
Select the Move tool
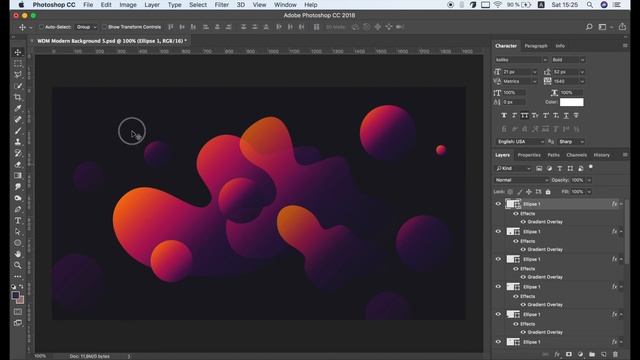[18, 52]
